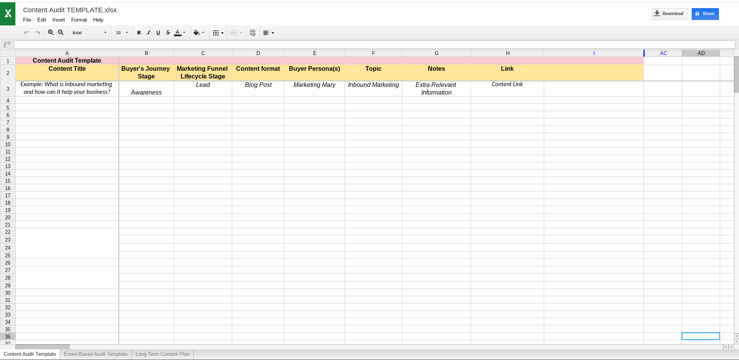The image size is (739, 360).
Task: Click the formula fx icon
Action: pyautogui.click(x=7, y=45)
